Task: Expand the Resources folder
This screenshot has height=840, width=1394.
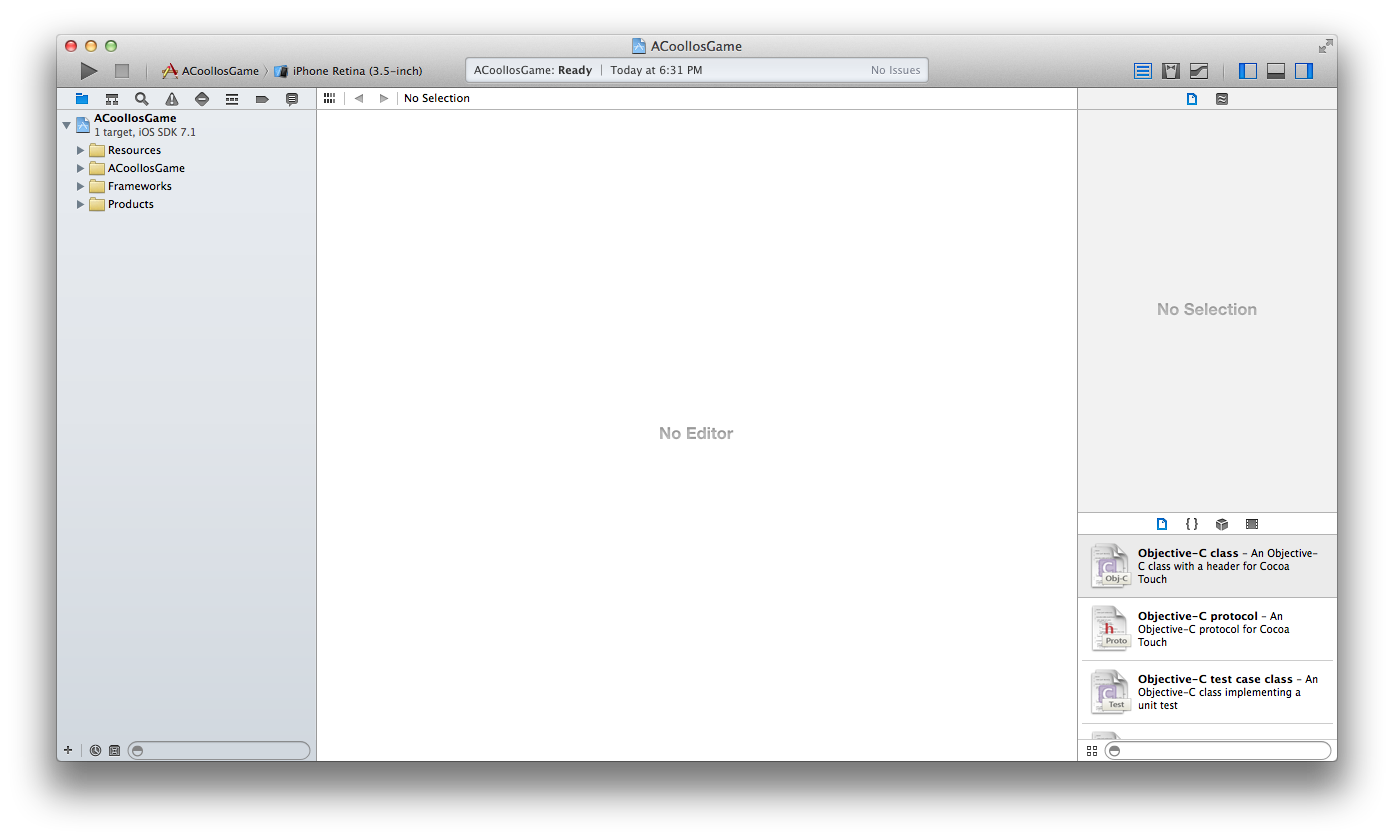Action: (81, 150)
